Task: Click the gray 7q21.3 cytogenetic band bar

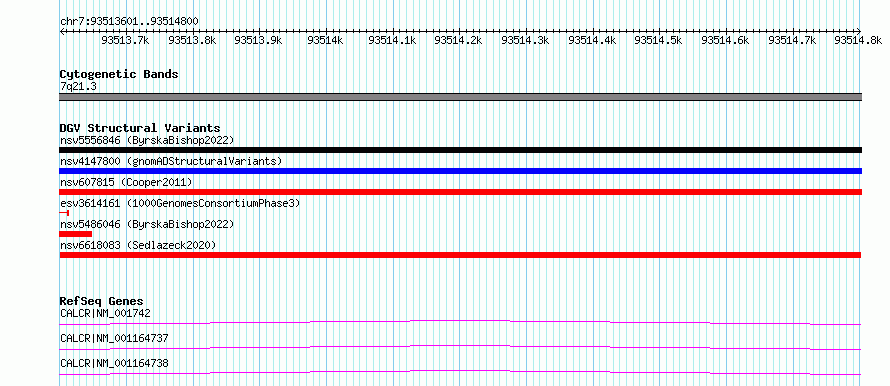Action: [460, 97]
